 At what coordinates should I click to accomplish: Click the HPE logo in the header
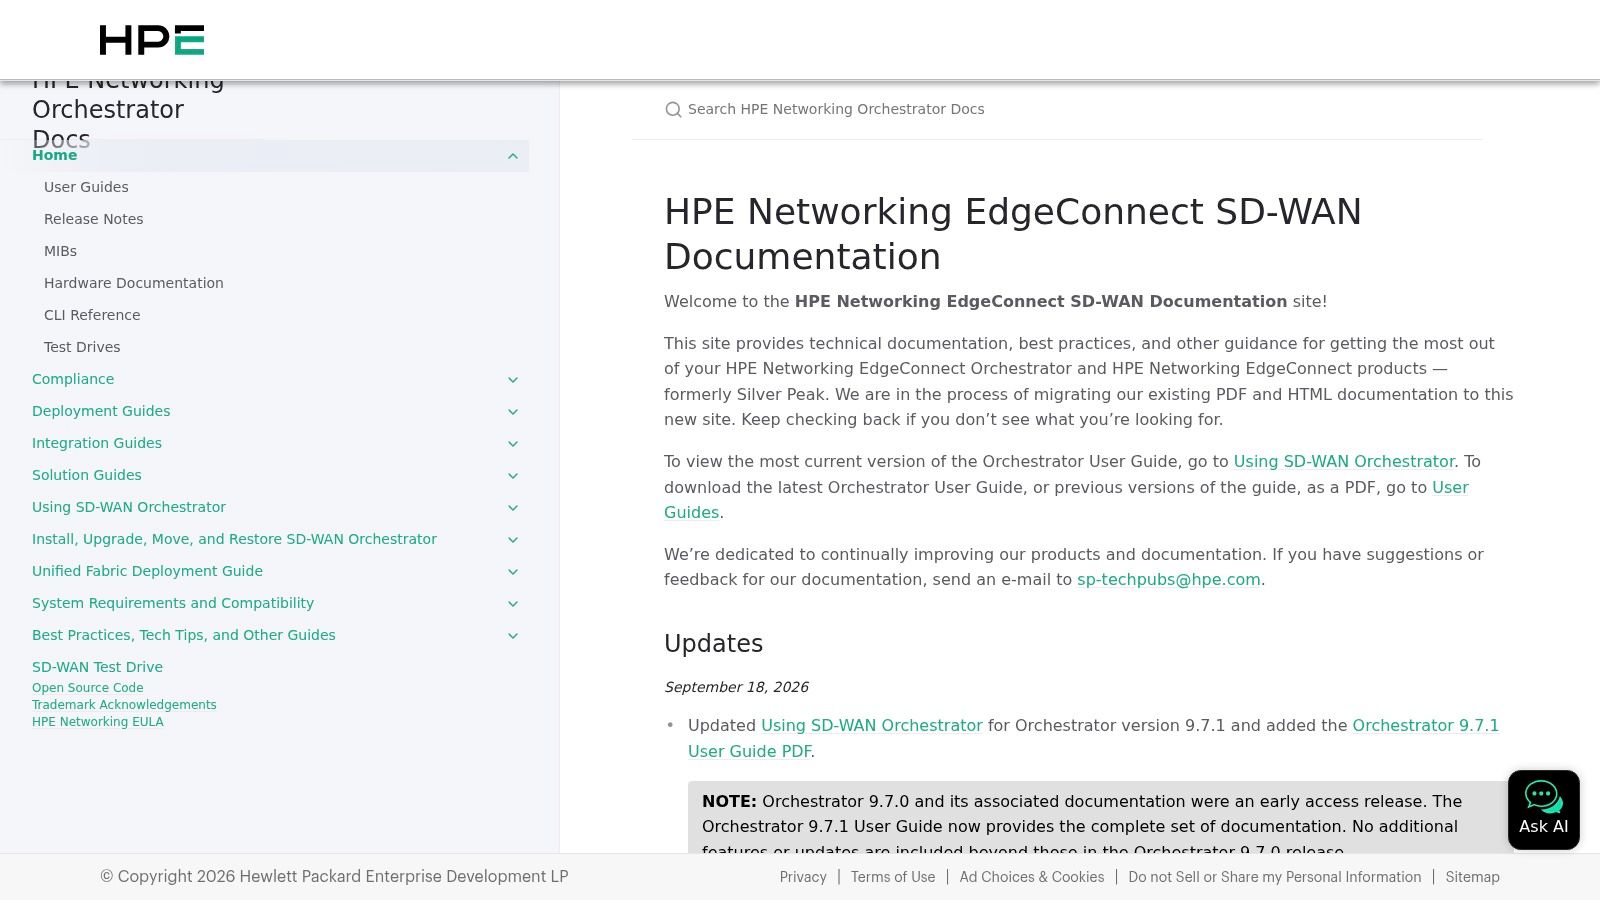152,40
